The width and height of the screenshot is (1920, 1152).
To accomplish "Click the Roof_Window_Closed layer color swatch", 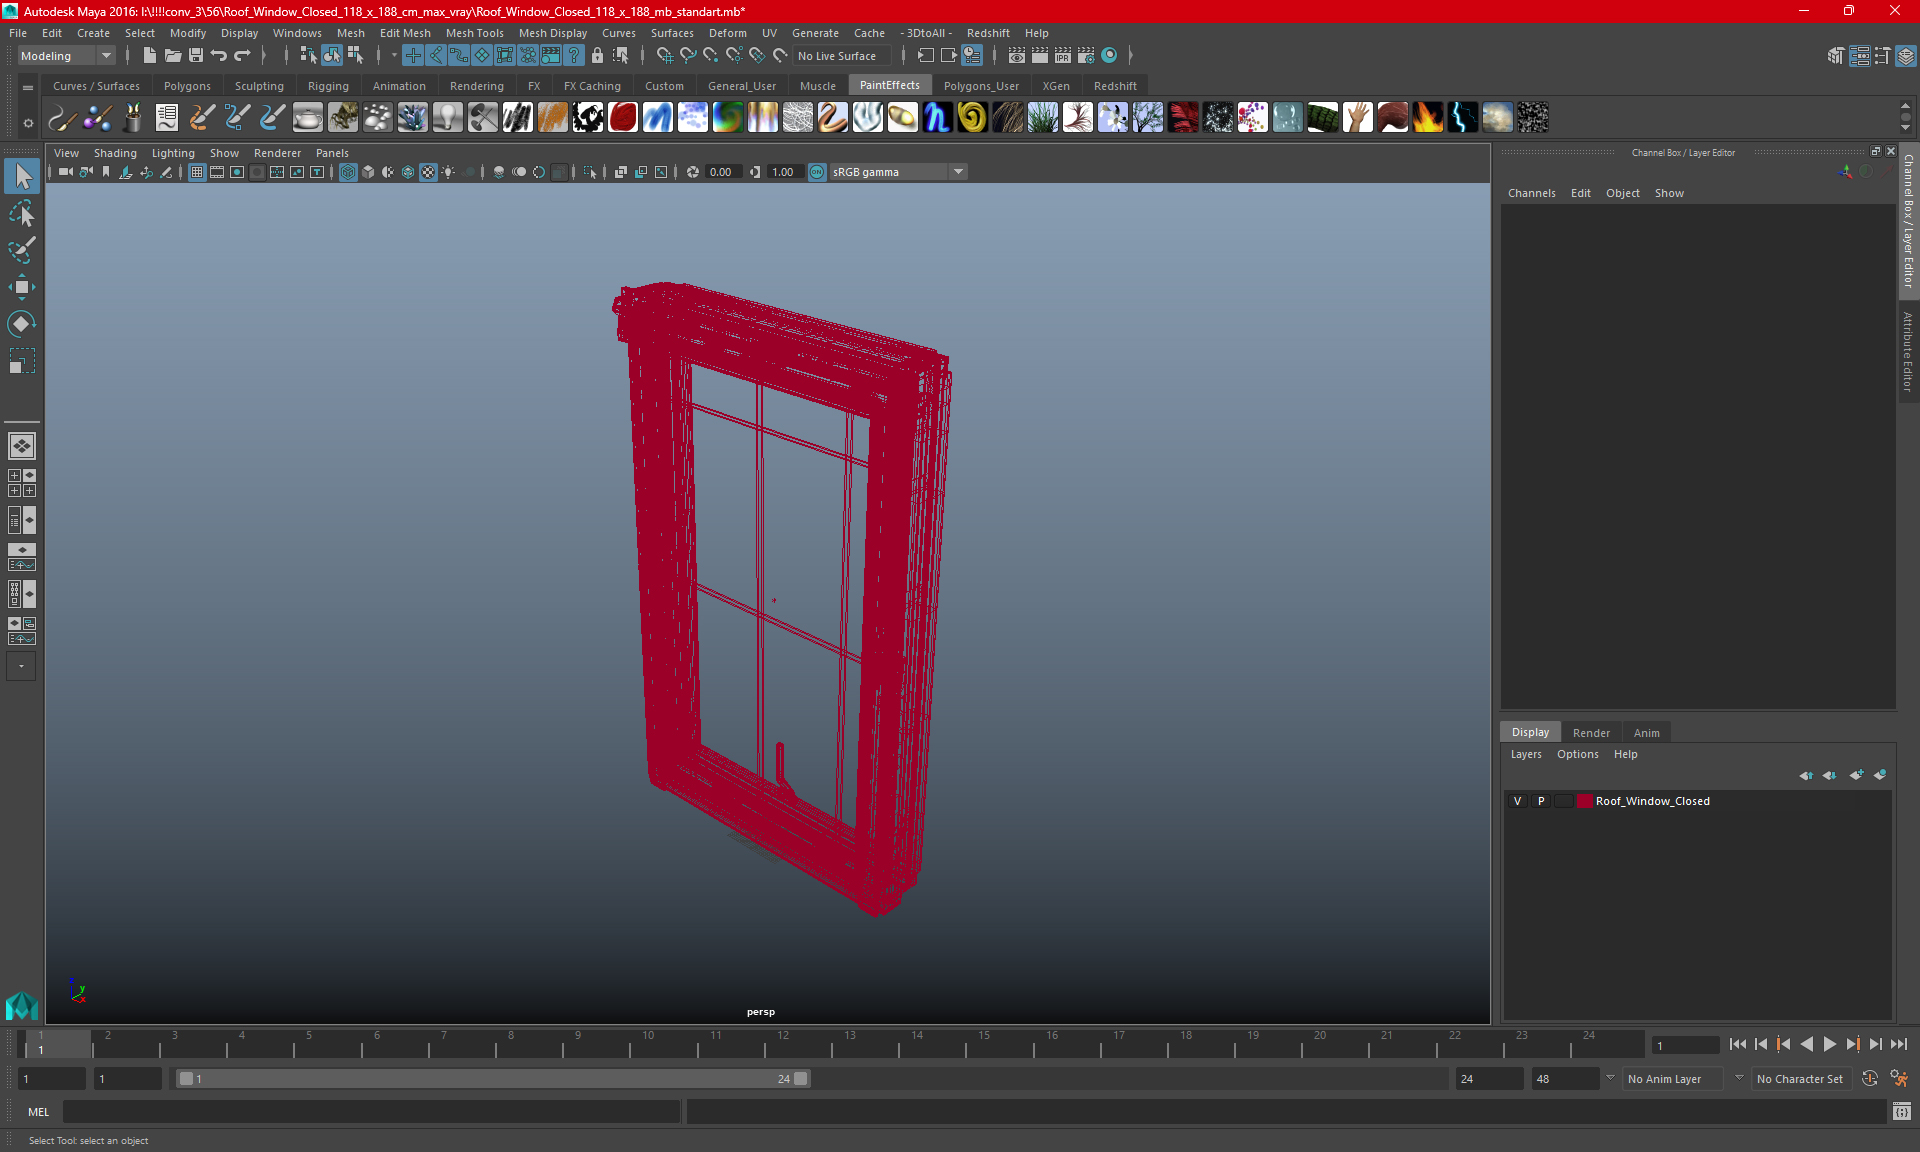I will click(1585, 801).
